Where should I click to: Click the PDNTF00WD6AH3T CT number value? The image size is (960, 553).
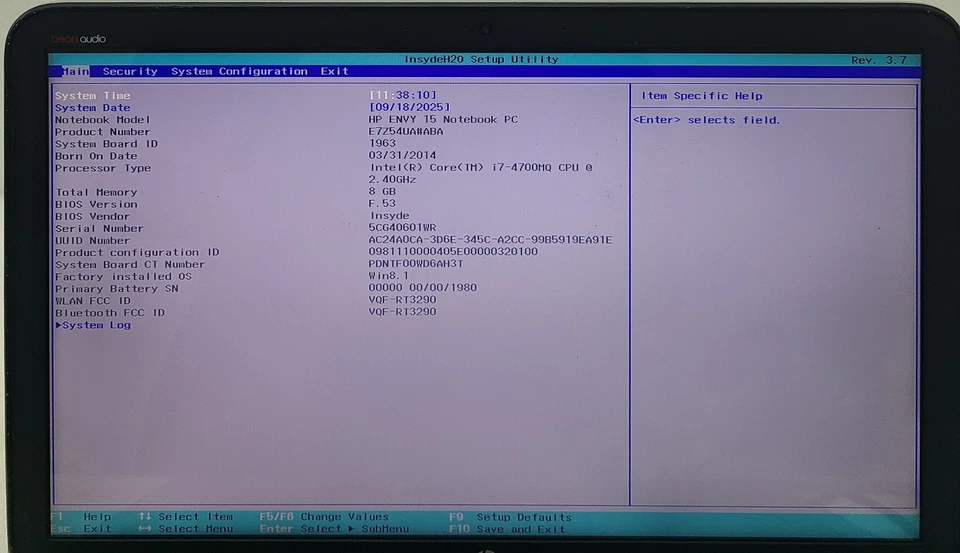point(416,263)
